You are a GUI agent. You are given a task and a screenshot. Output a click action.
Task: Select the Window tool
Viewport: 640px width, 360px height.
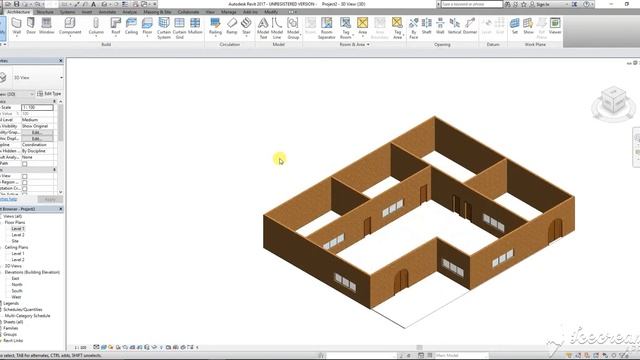[47, 26]
